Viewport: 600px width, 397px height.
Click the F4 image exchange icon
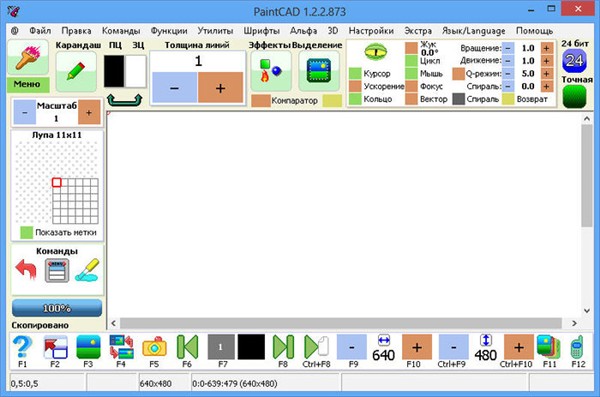[x=121, y=347]
